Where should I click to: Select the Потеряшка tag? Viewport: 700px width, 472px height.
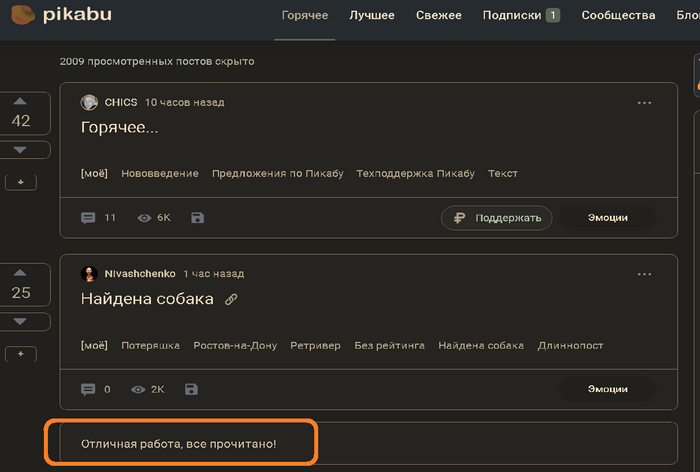[x=150, y=346]
